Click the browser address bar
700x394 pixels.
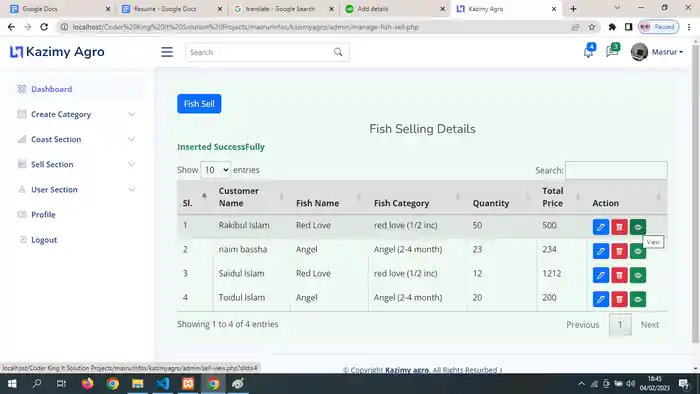click(x=312, y=27)
